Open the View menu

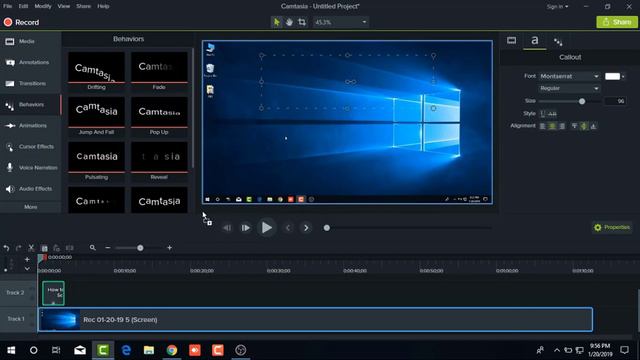click(x=63, y=6)
